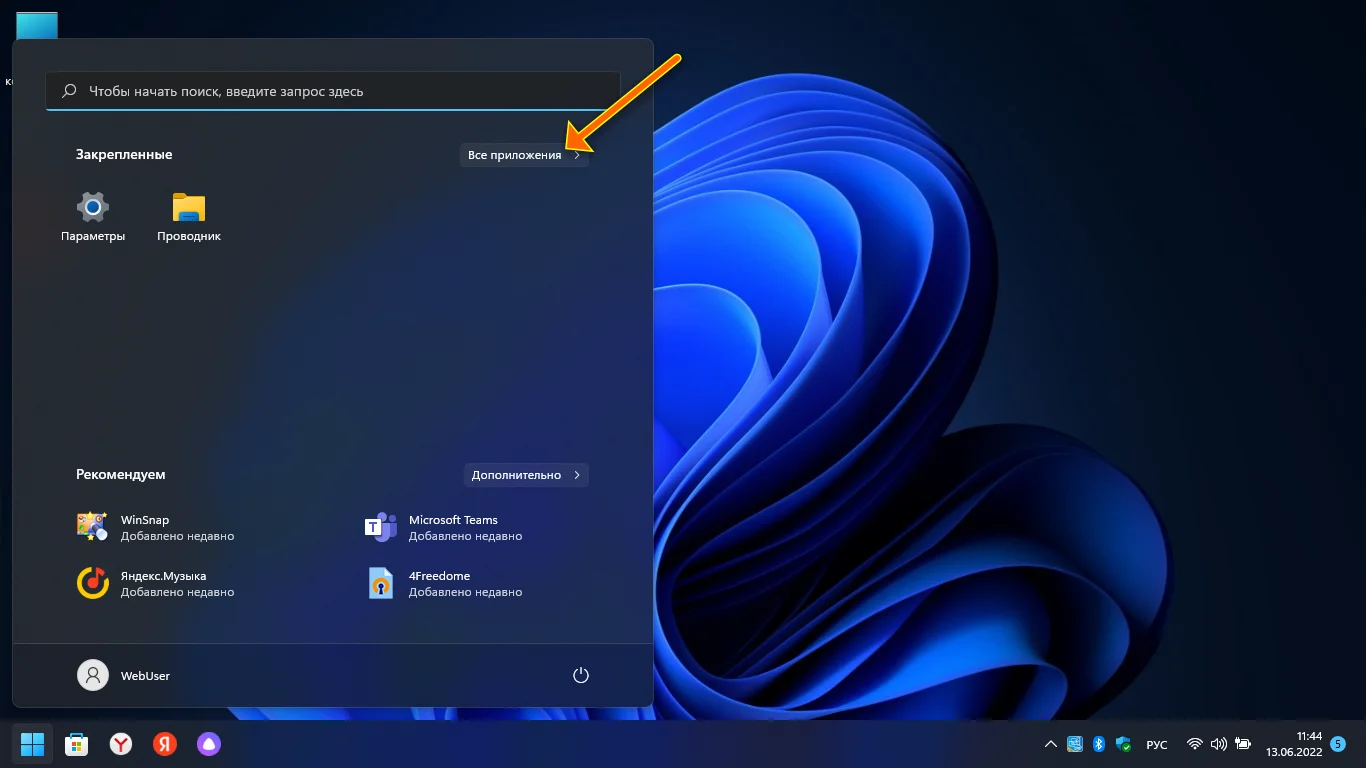Open the clock and date panel
The width and height of the screenshot is (1366, 768).
click(x=1294, y=744)
